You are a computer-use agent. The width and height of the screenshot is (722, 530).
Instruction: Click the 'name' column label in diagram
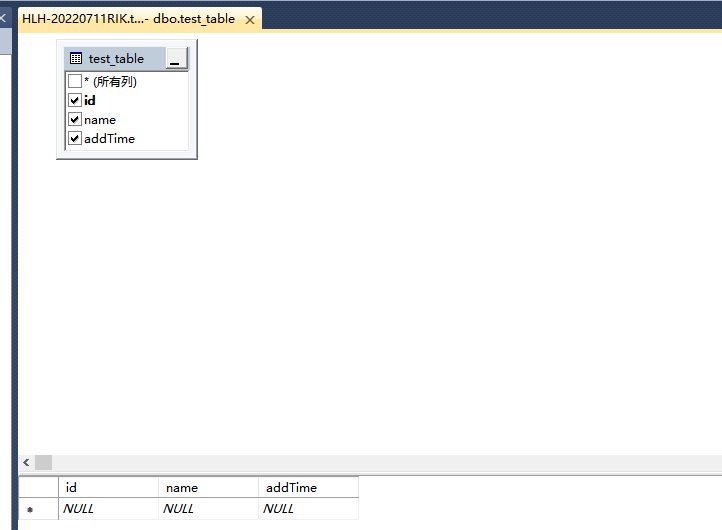pos(100,120)
